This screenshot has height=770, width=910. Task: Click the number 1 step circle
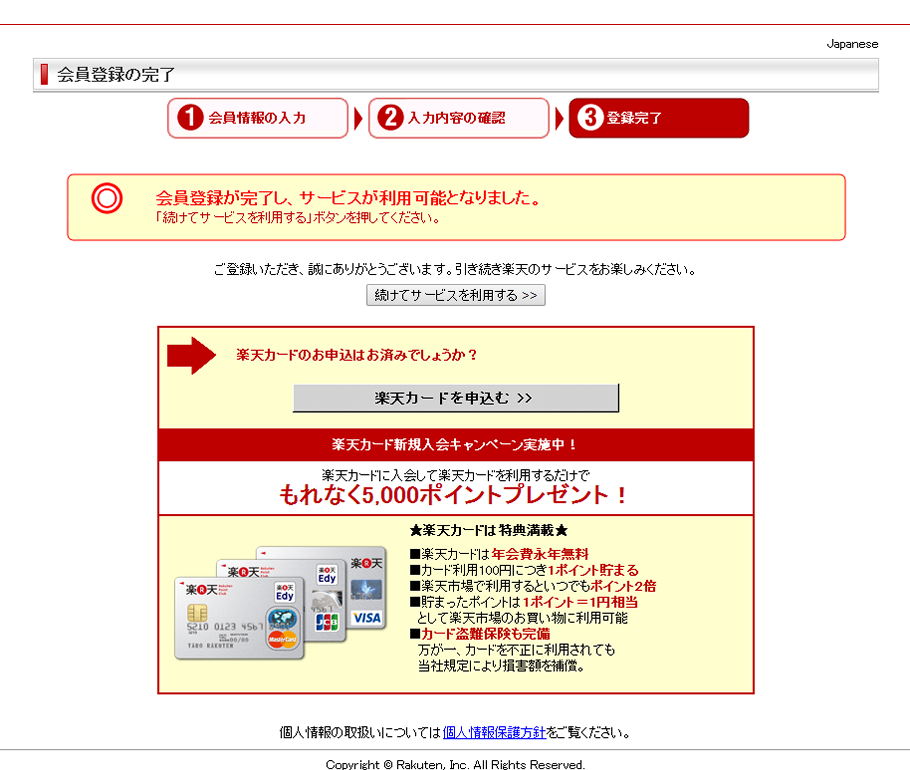click(189, 118)
